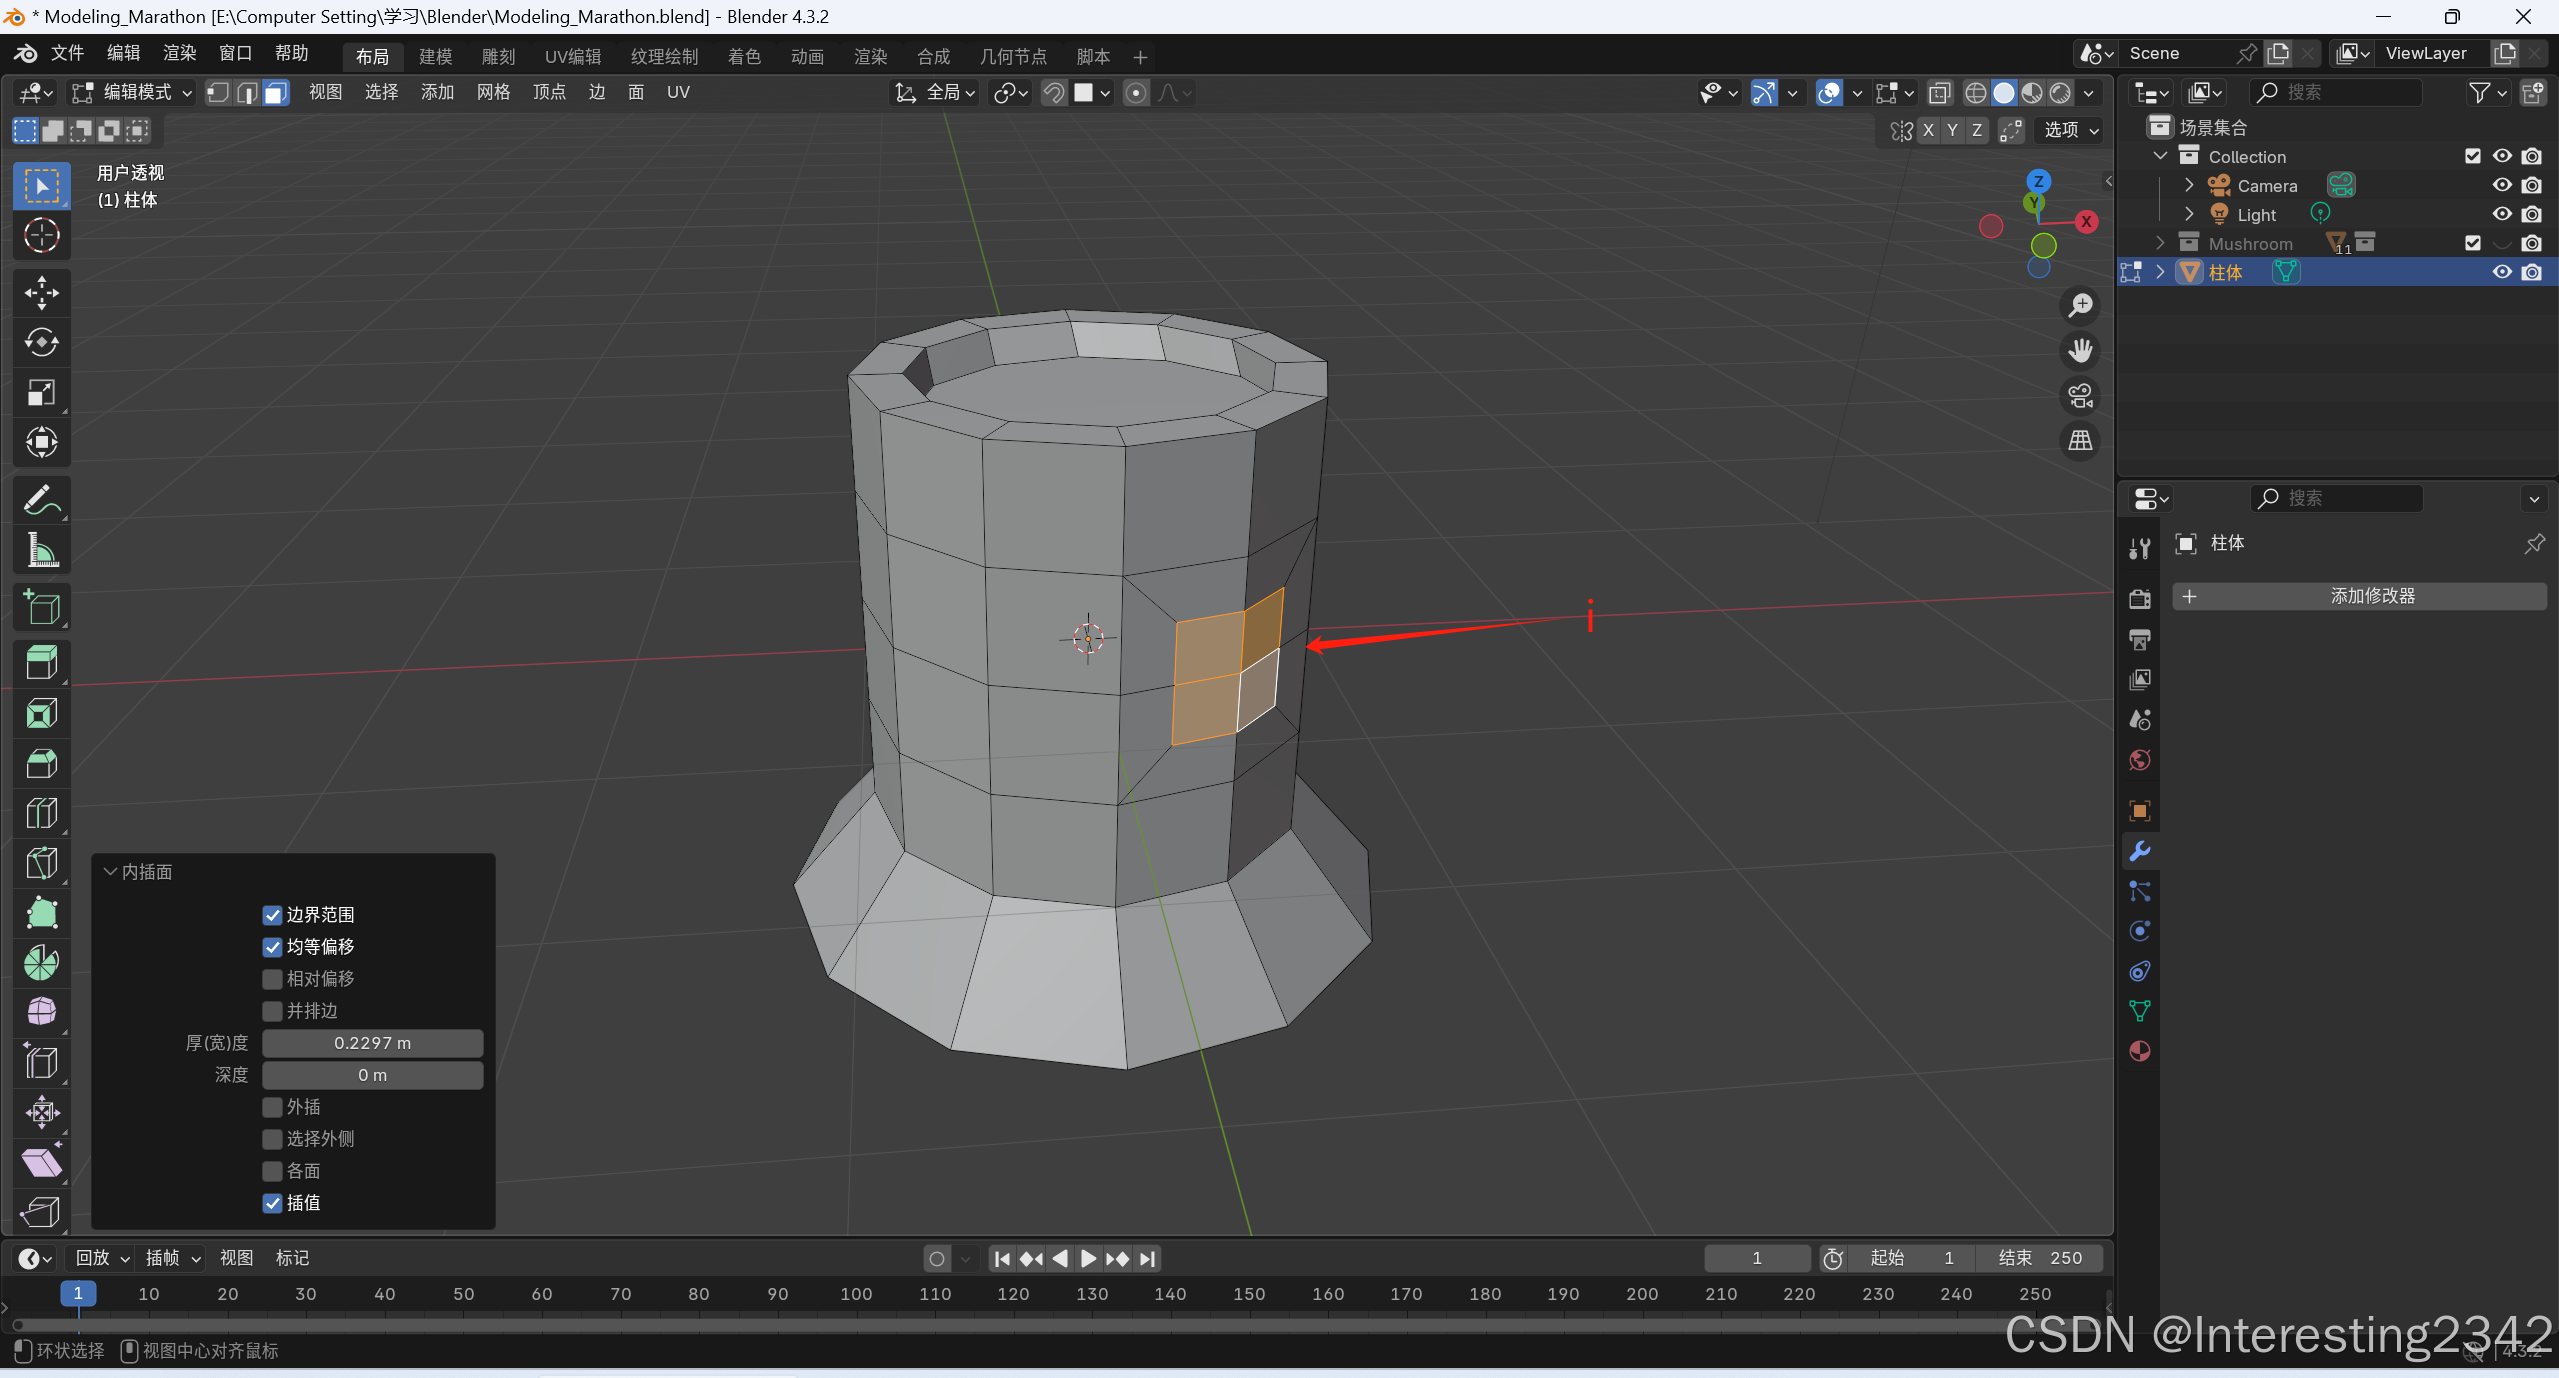
Task: Uncheck the 边界范围 checkbox
Action: click(272, 915)
